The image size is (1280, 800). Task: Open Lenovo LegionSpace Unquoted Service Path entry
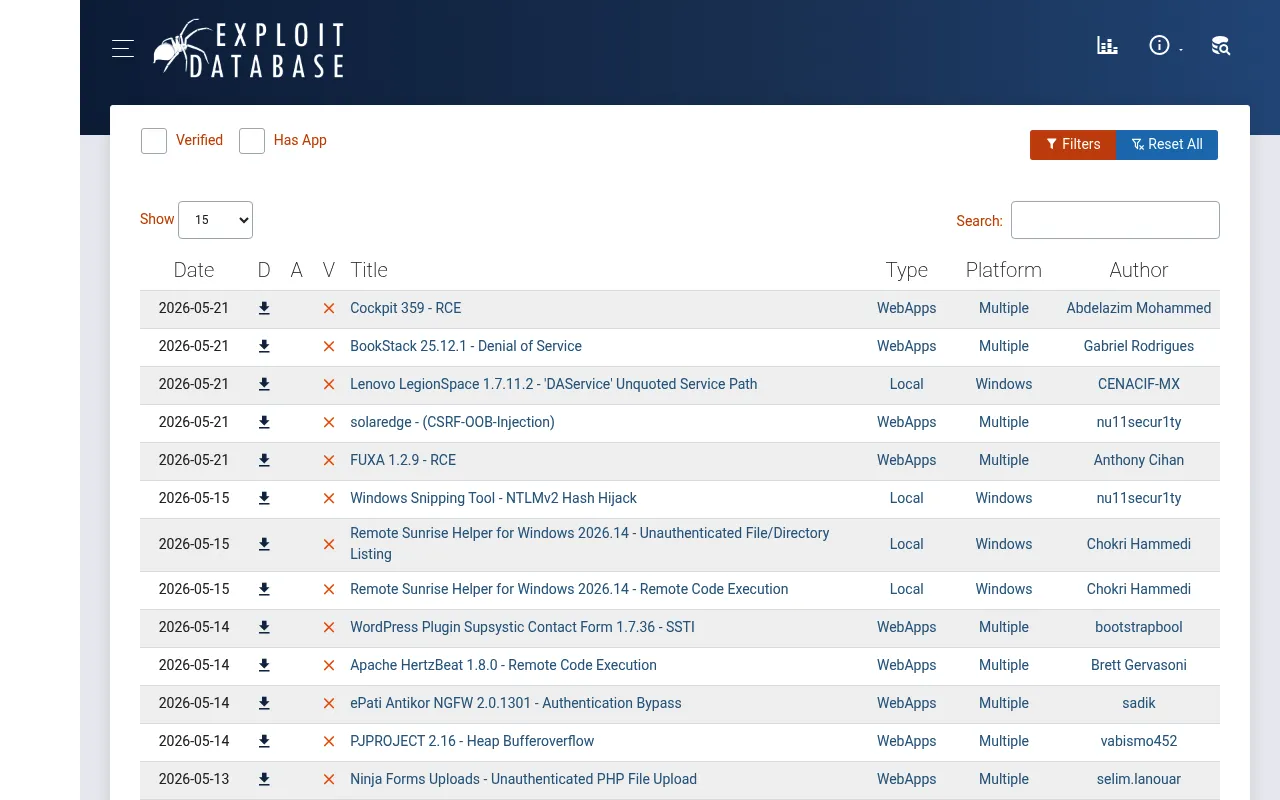pyautogui.click(x=553, y=384)
